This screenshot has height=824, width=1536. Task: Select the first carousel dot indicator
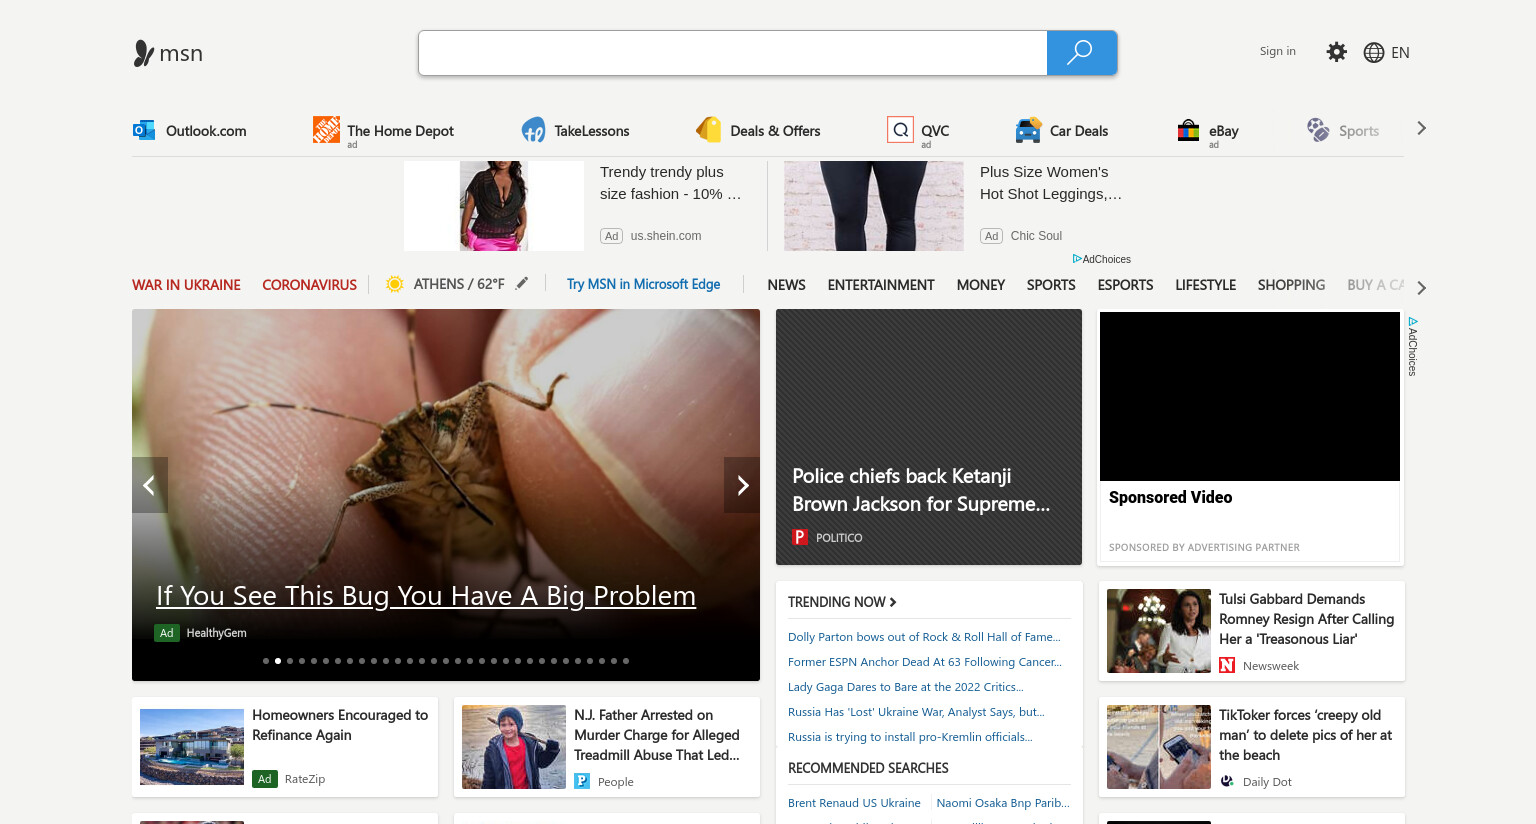pos(266,661)
